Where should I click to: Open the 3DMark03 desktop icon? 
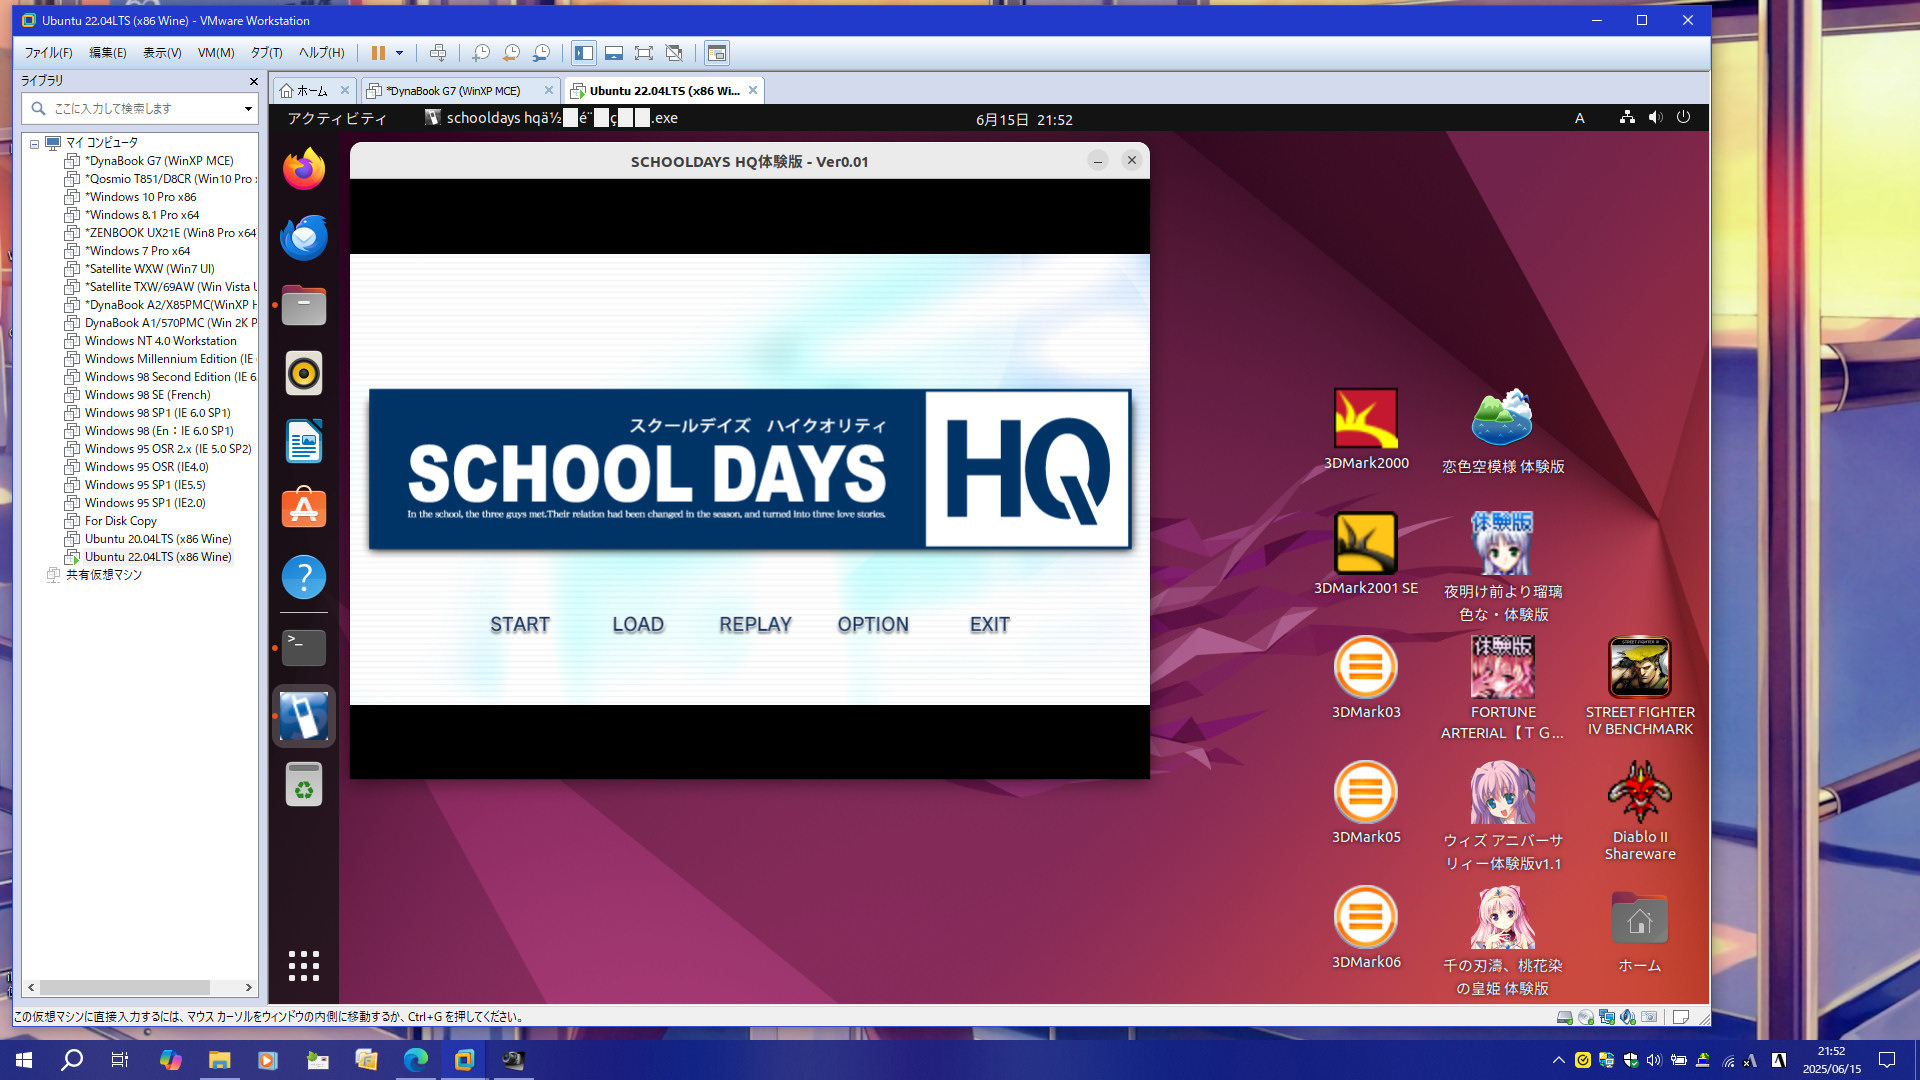(x=1366, y=677)
